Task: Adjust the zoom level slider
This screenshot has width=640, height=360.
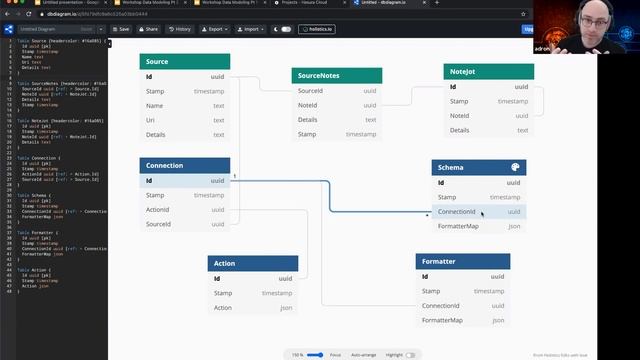Action: (315, 355)
